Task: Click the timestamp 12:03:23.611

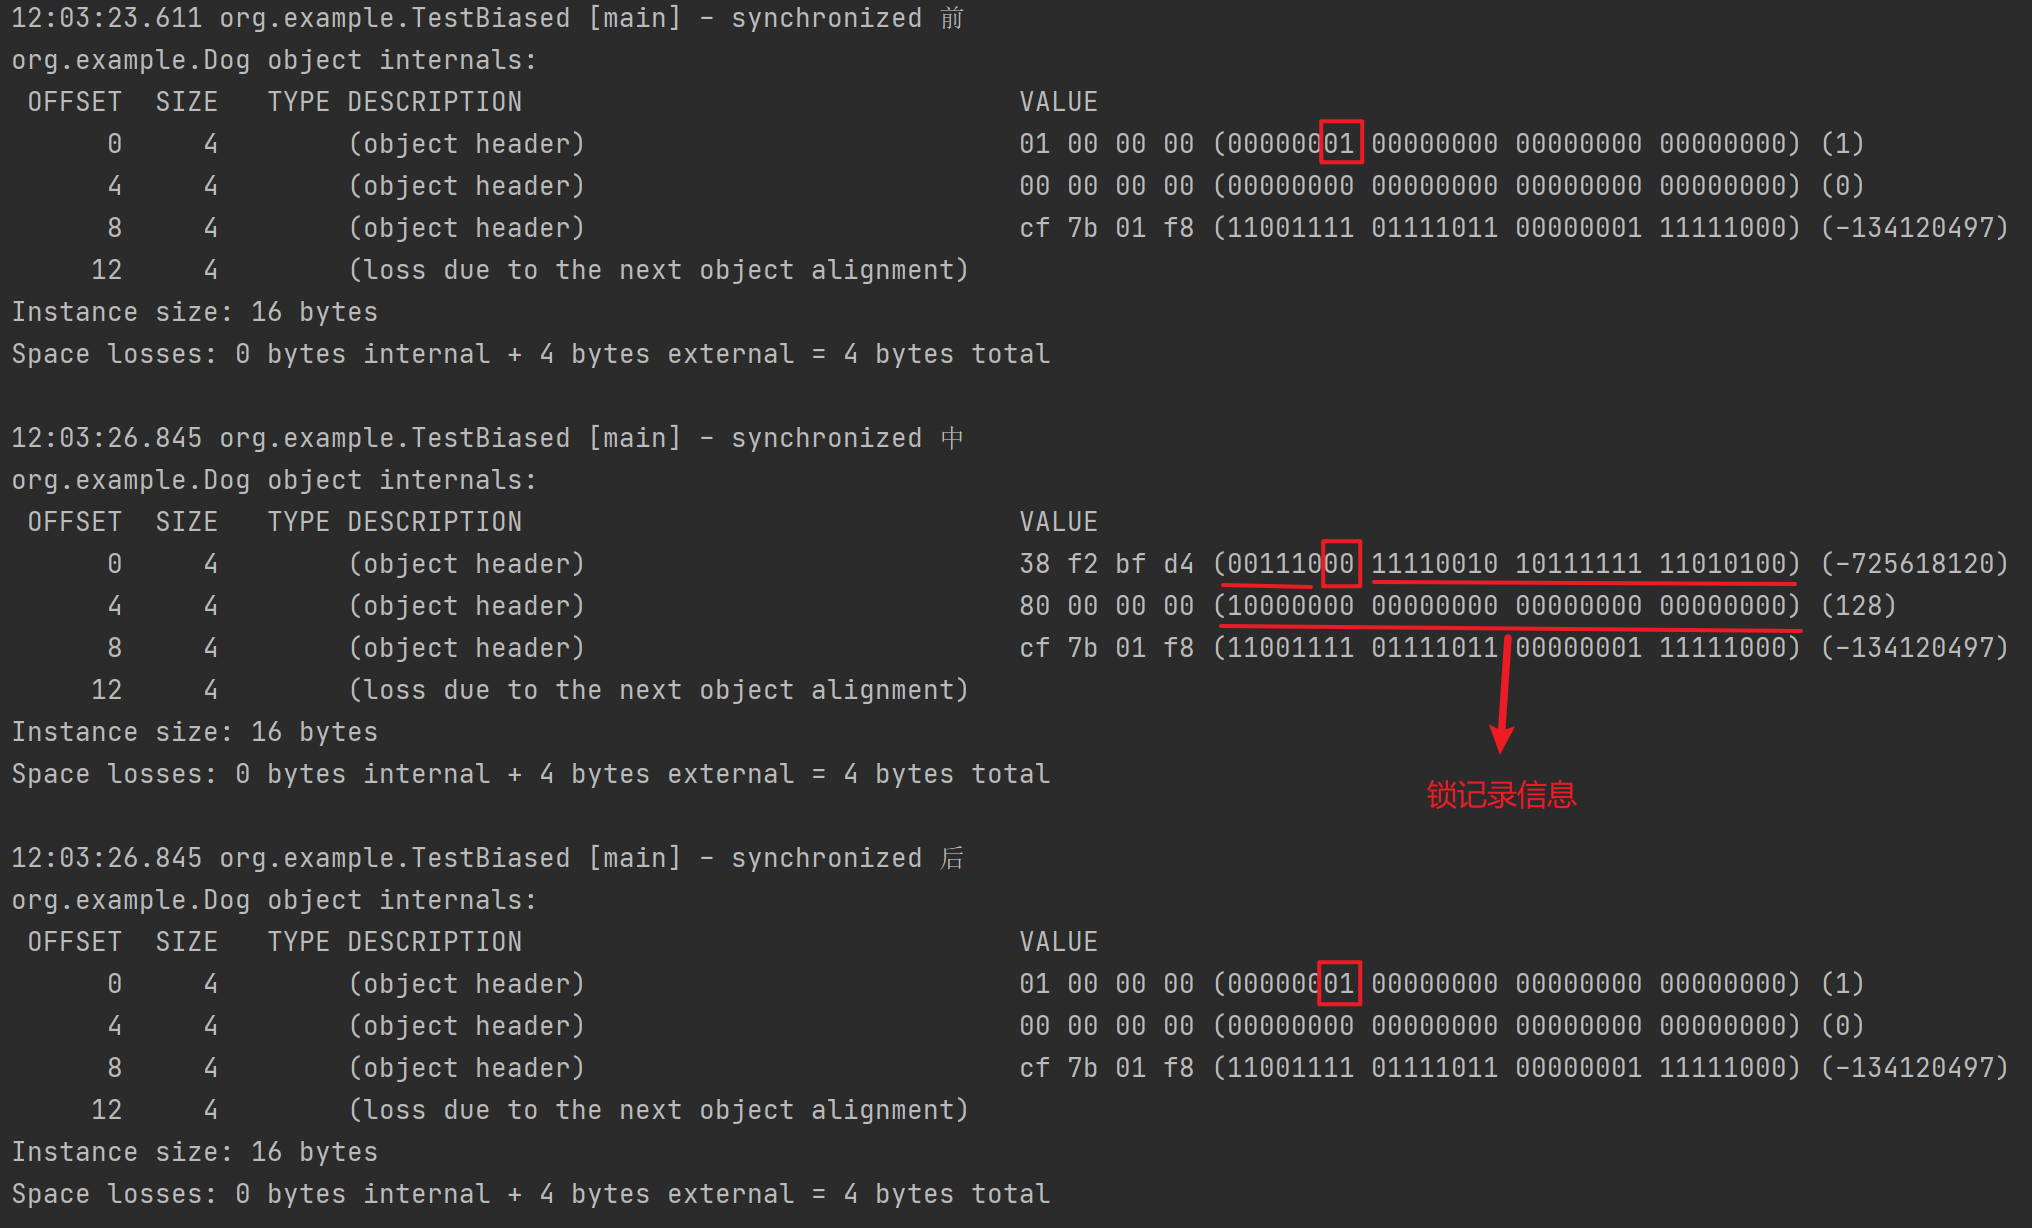Action: coord(106,18)
